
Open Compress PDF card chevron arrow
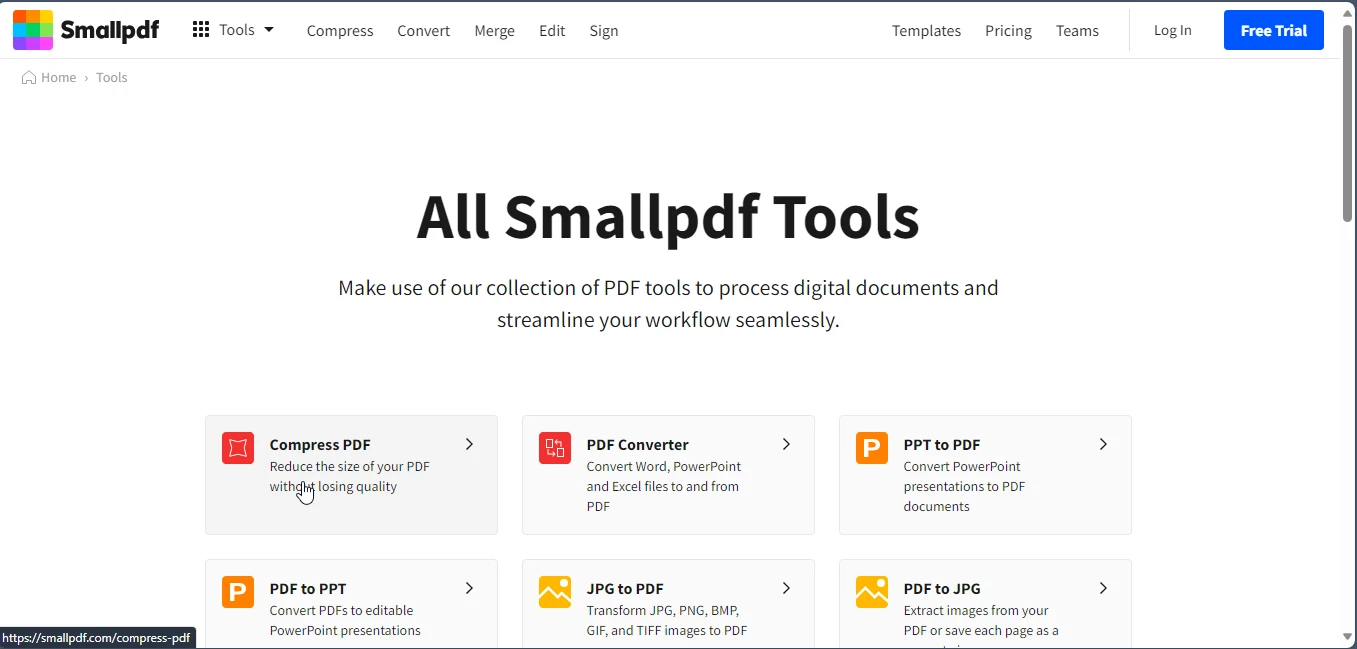(469, 444)
